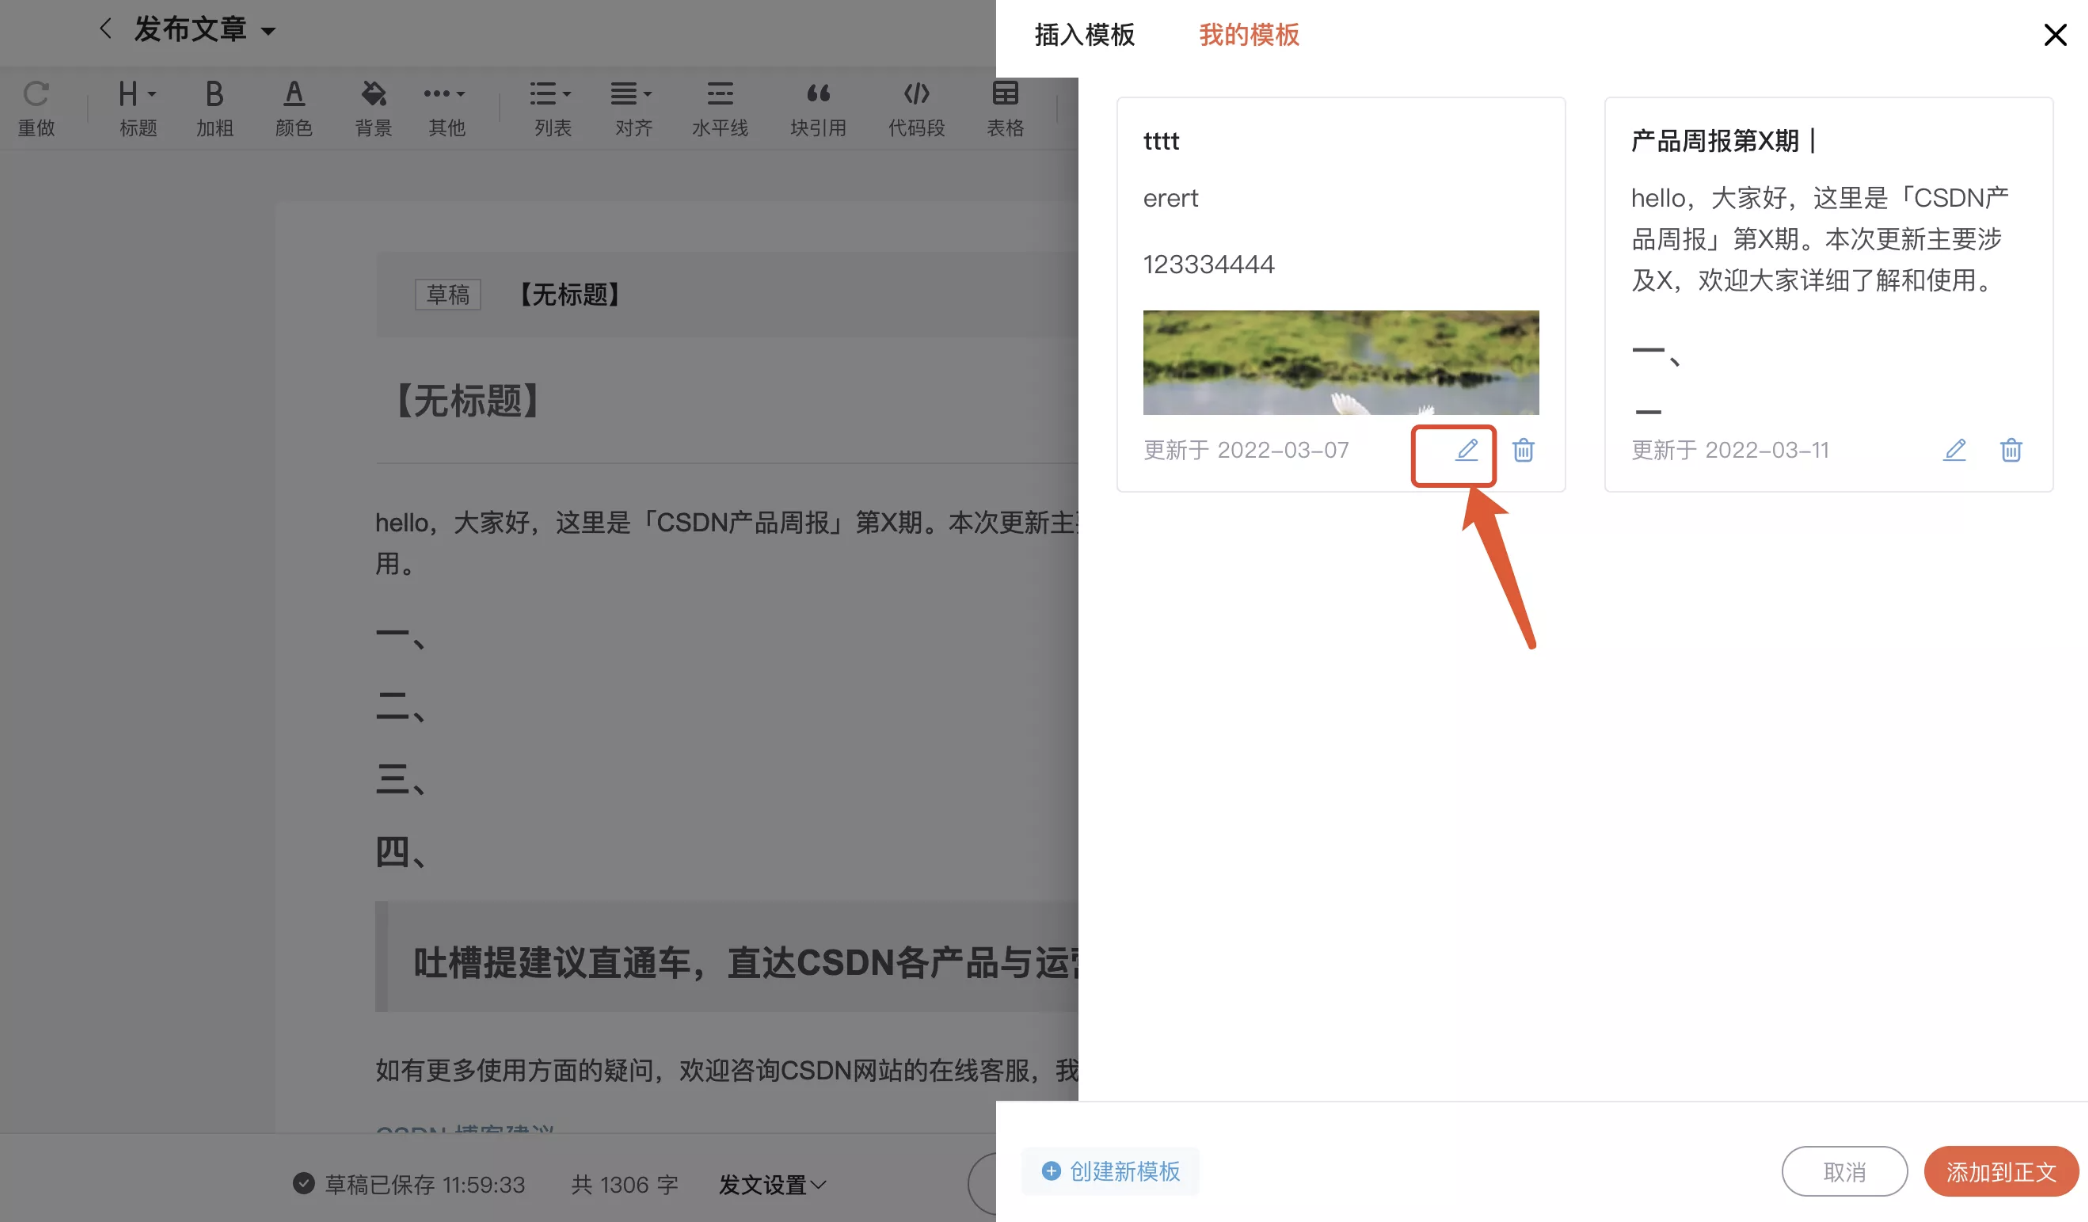Select the tttt template image thumbnail
This screenshot has width=2088, height=1222.
coord(1340,362)
